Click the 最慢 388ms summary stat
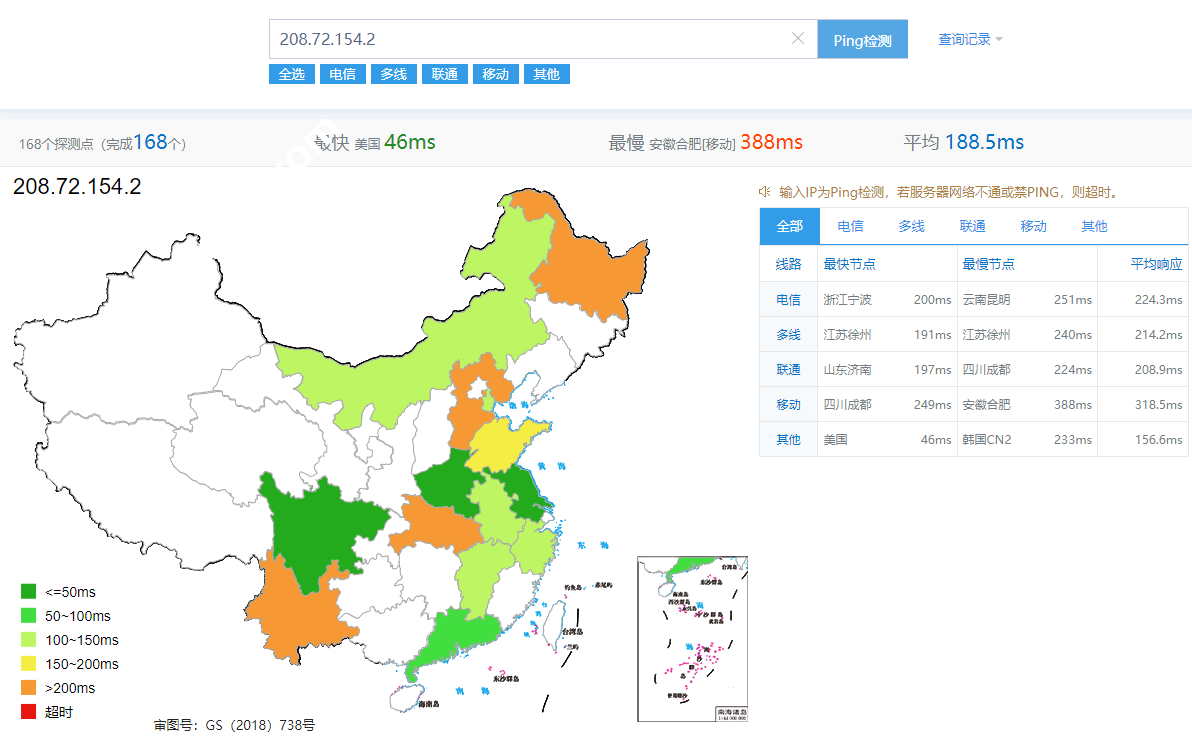This screenshot has height=747, width=1192. pyautogui.click(x=705, y=142)
